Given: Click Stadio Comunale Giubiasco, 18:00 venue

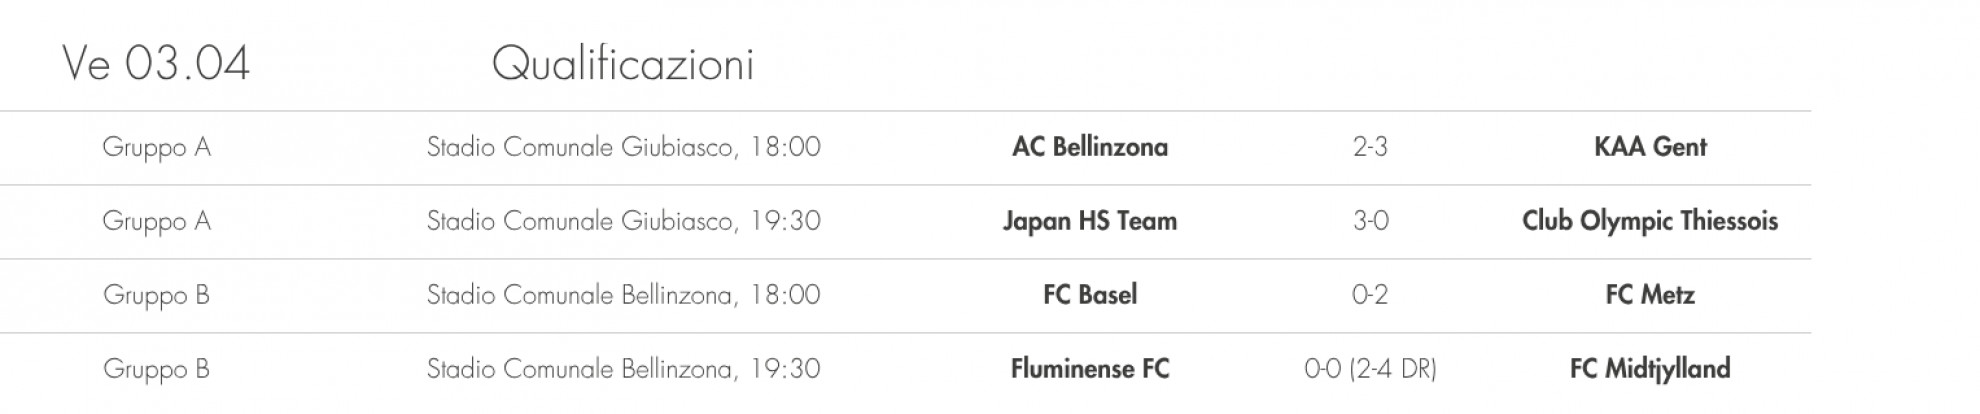Looking at the screenshot, I should (623, 147).
